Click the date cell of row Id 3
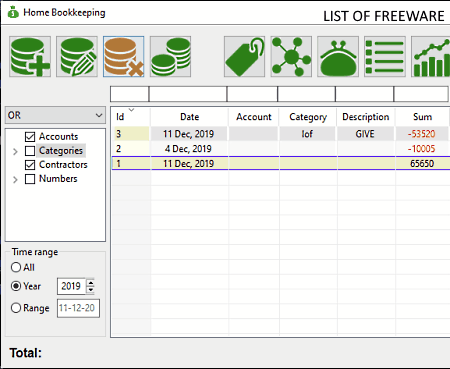This screenshot has width=450, height=369. point(189,134)
